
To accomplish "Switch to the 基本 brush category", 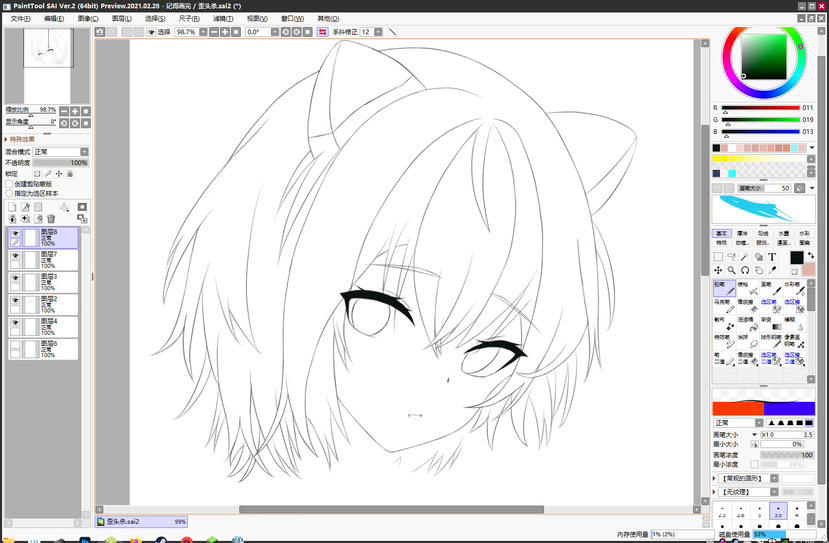I will click(721, 233).
